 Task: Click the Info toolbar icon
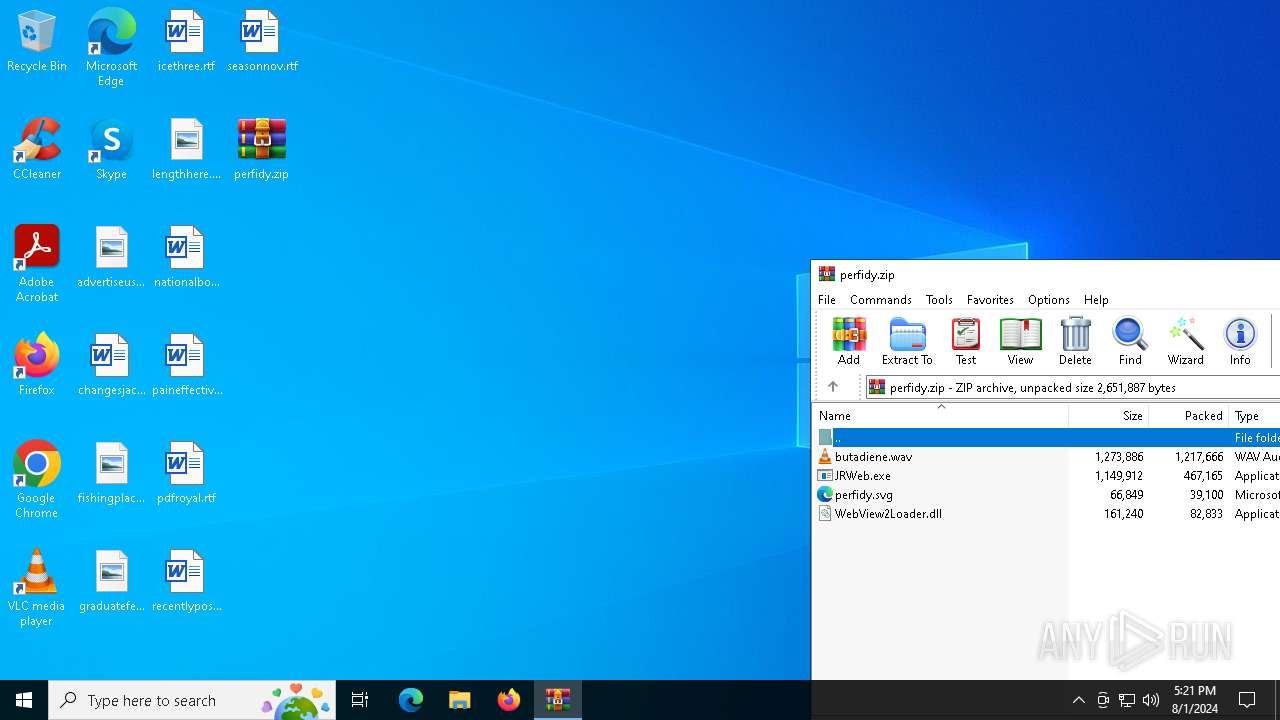(1240, 341)
